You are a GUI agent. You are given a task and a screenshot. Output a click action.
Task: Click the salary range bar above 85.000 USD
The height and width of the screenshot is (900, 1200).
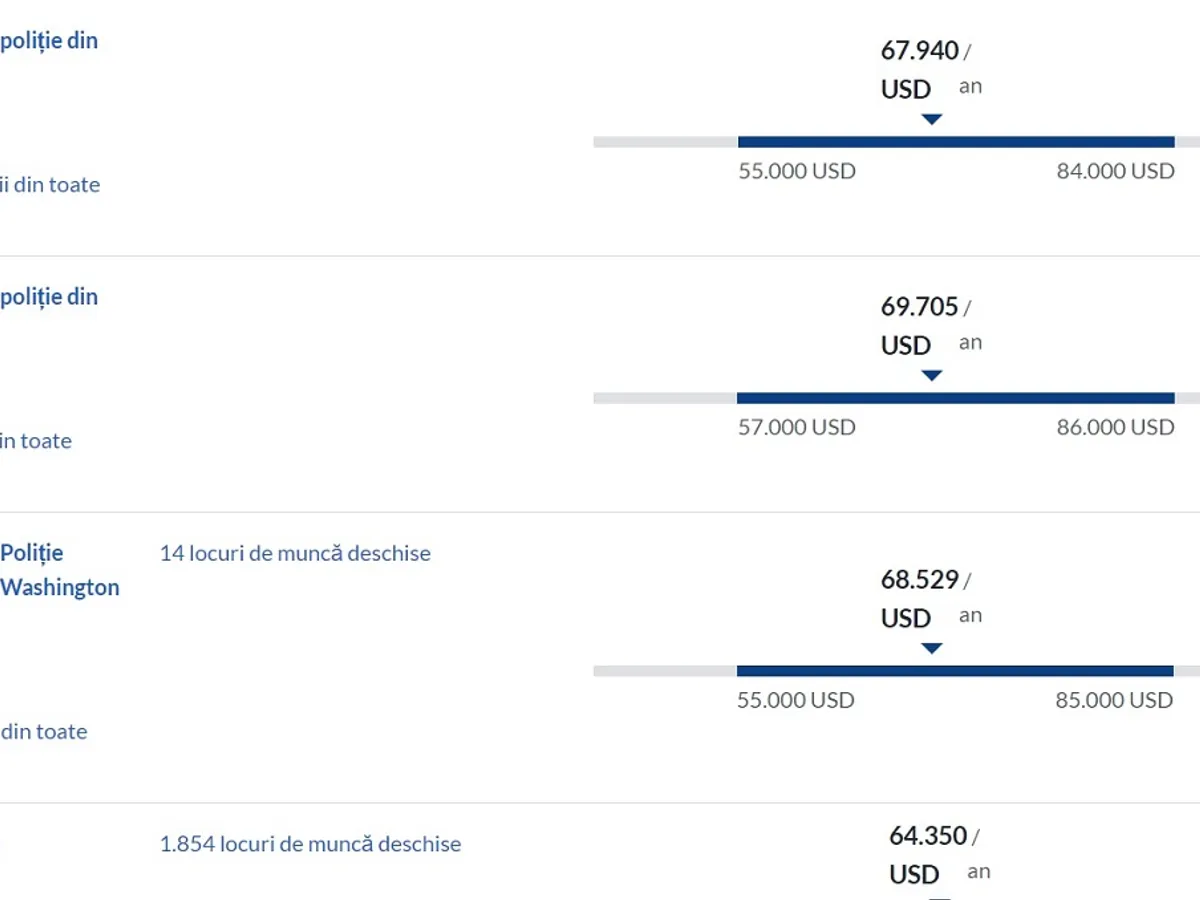(955, 671)
